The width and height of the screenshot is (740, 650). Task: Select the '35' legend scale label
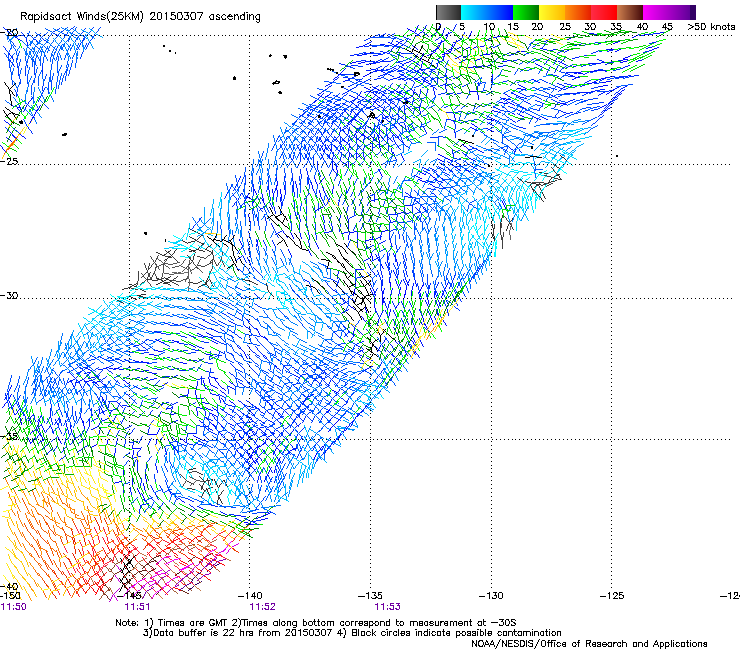[x=616, y=26]
